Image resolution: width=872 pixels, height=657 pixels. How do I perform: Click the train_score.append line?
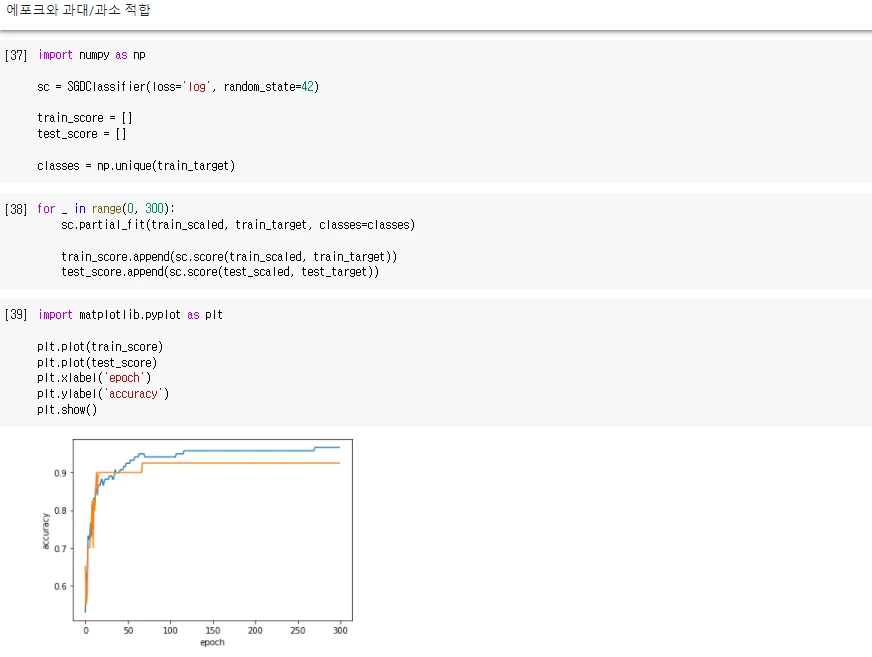coord(229,256)
